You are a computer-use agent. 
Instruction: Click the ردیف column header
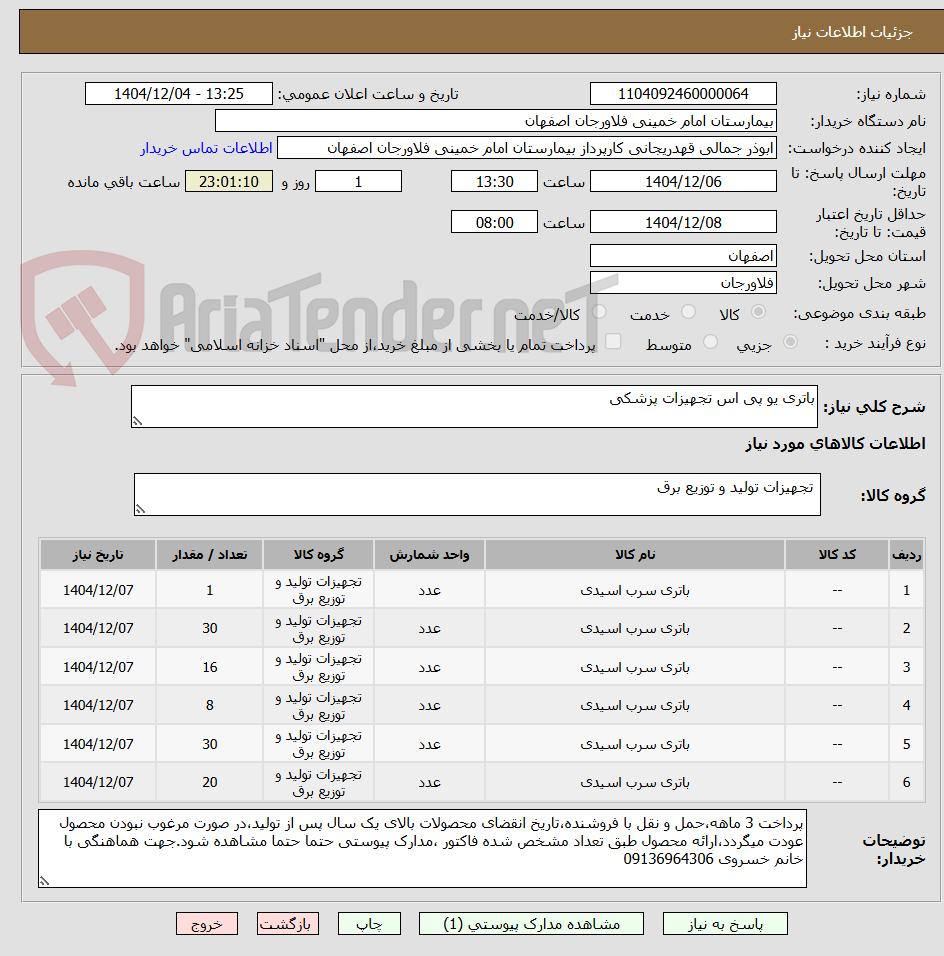[906, 554]
